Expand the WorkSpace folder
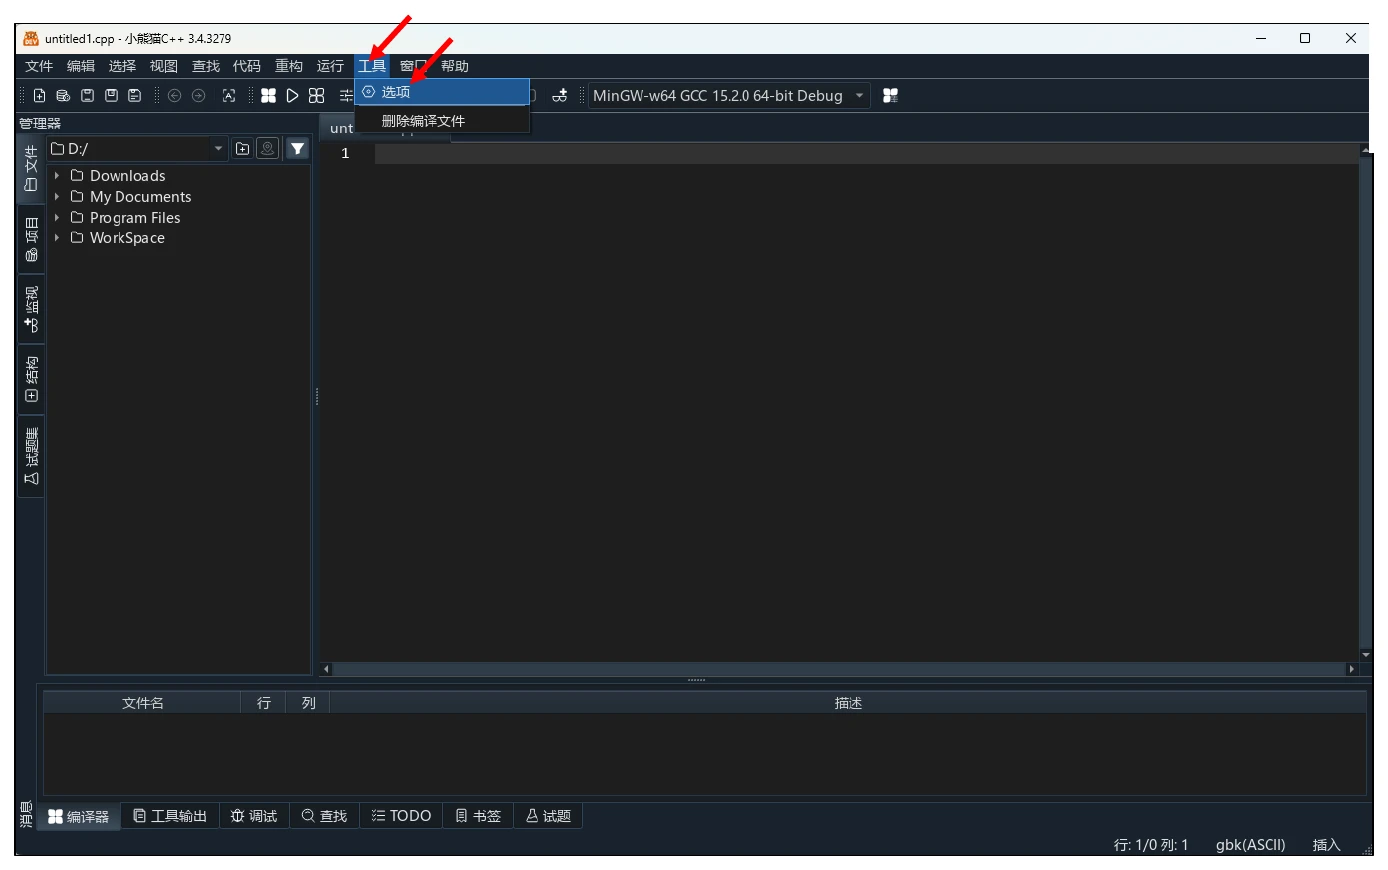Screen dimensions: 1388x870 click(x=57, y=238)
